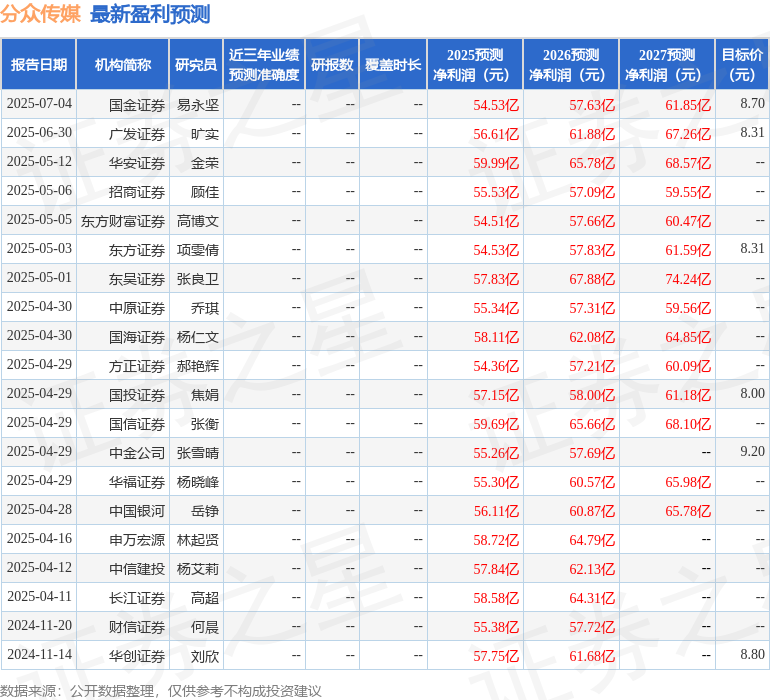Viewport: 770px width, 700px height.
Task: Select the 近三年业绩预测准确度 column header
Action: (264, 64)
